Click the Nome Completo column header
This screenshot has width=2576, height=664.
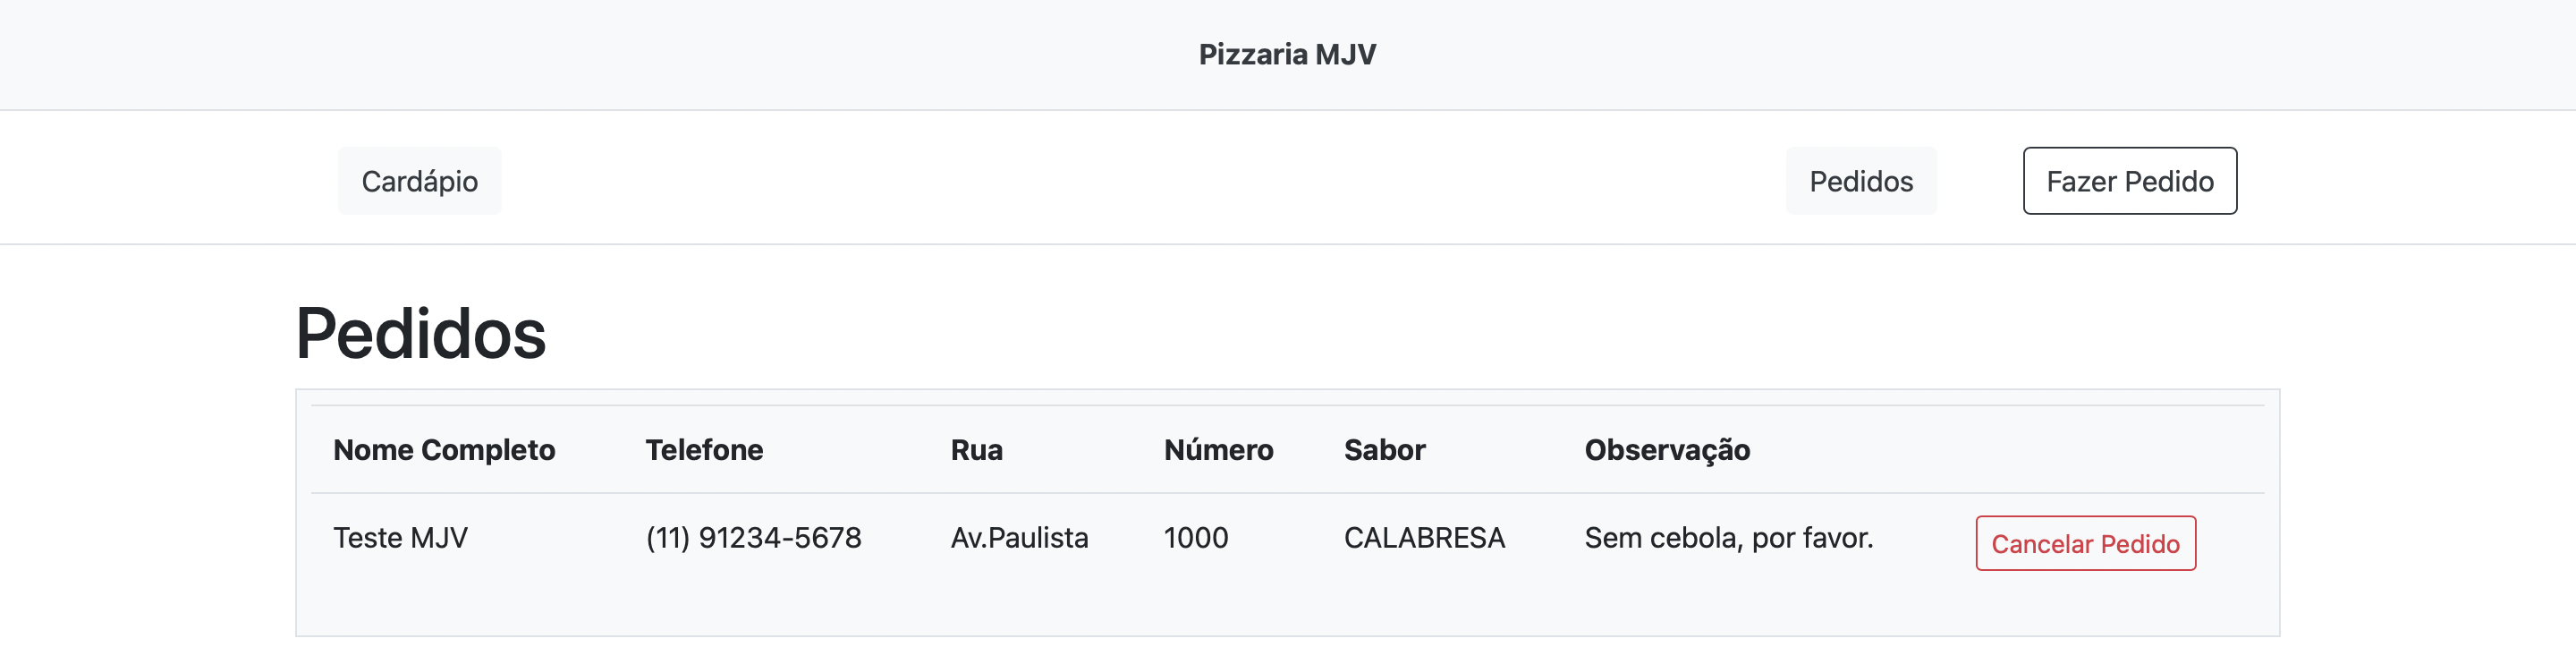pyautogui.click(x=444, y=450)
